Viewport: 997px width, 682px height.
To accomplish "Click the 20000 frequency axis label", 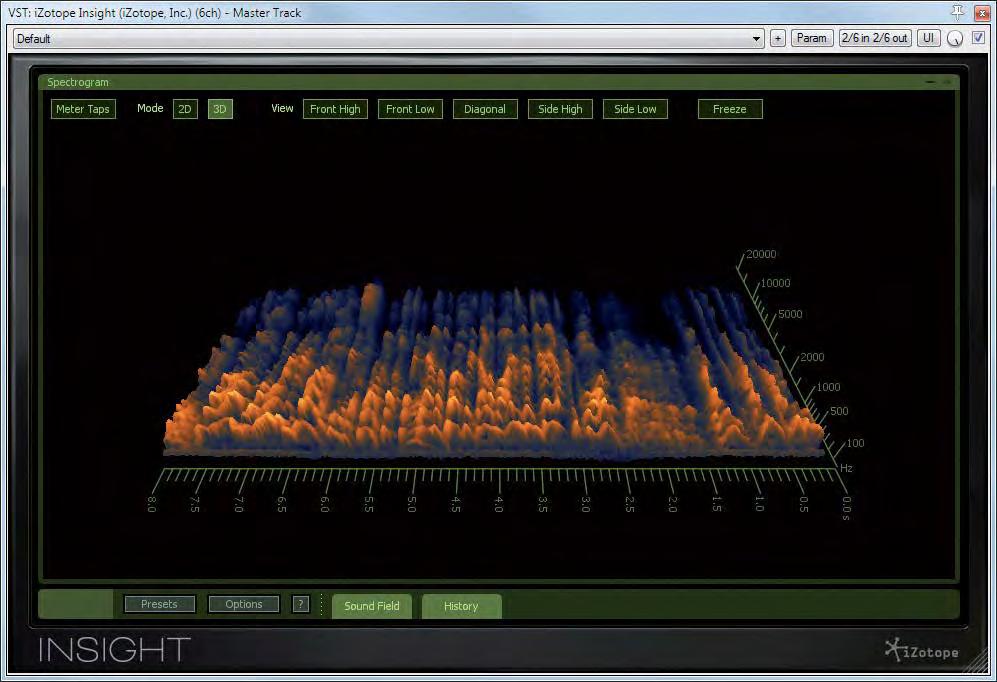I will (761, 254).
